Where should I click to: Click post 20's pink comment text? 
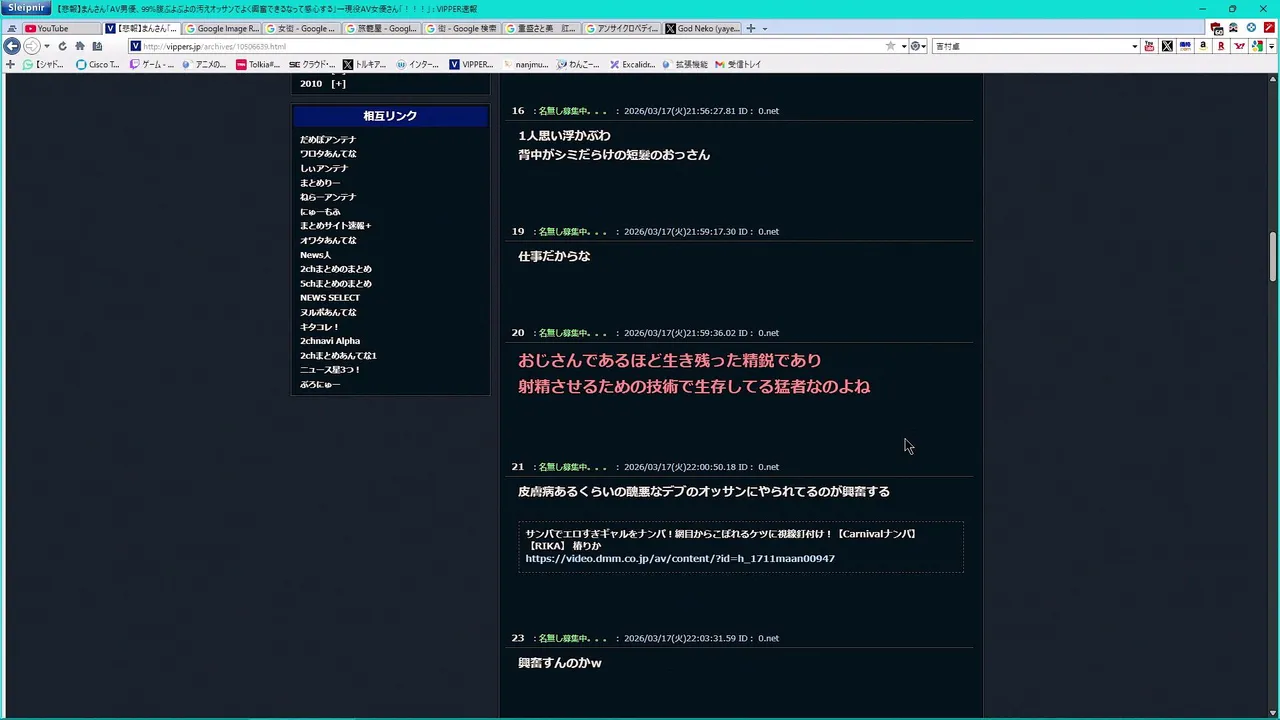694,373
